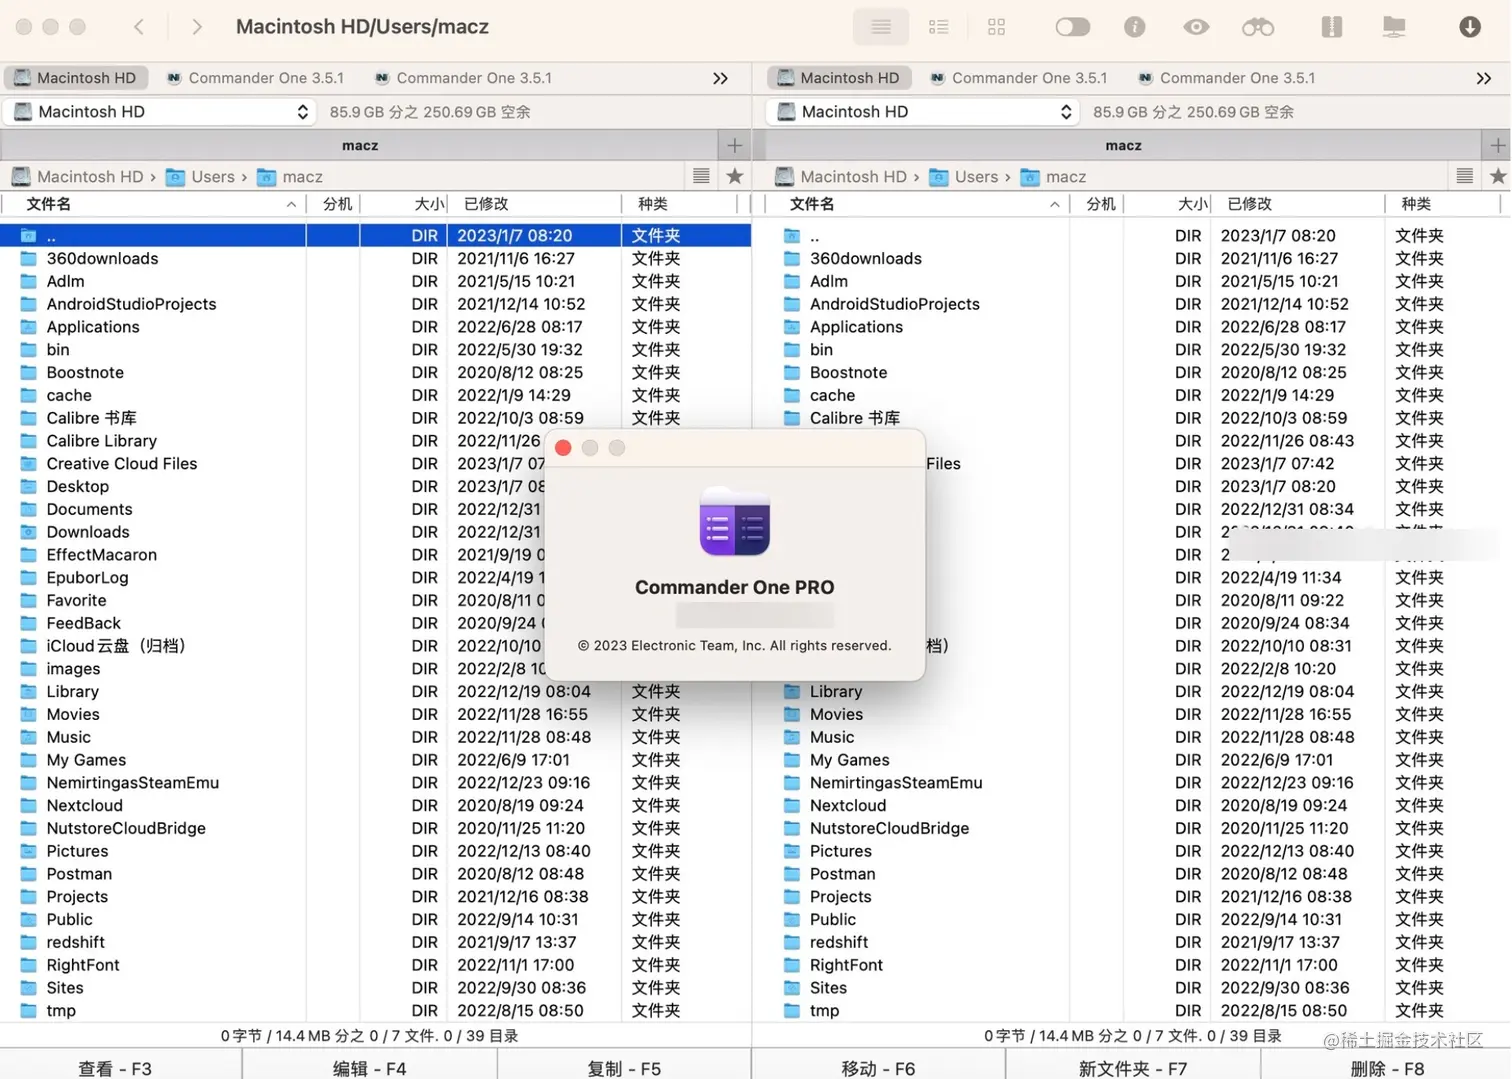The image size is (1512, 1079).
Task: Click the 新文件夹 - F7 button
Action: (1133, 1068)
